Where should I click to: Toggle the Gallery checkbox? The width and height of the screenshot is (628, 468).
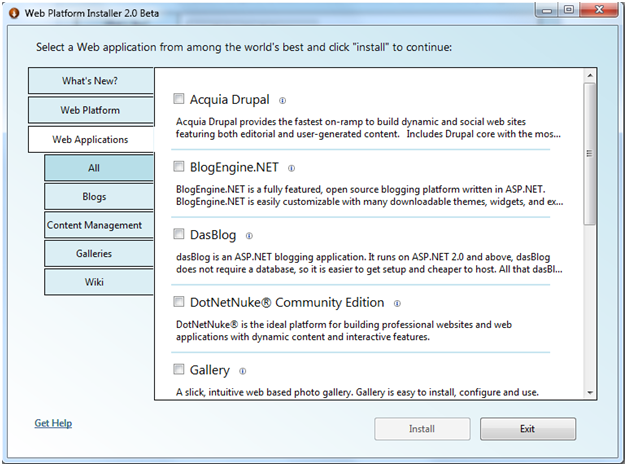tap(179, 369)
